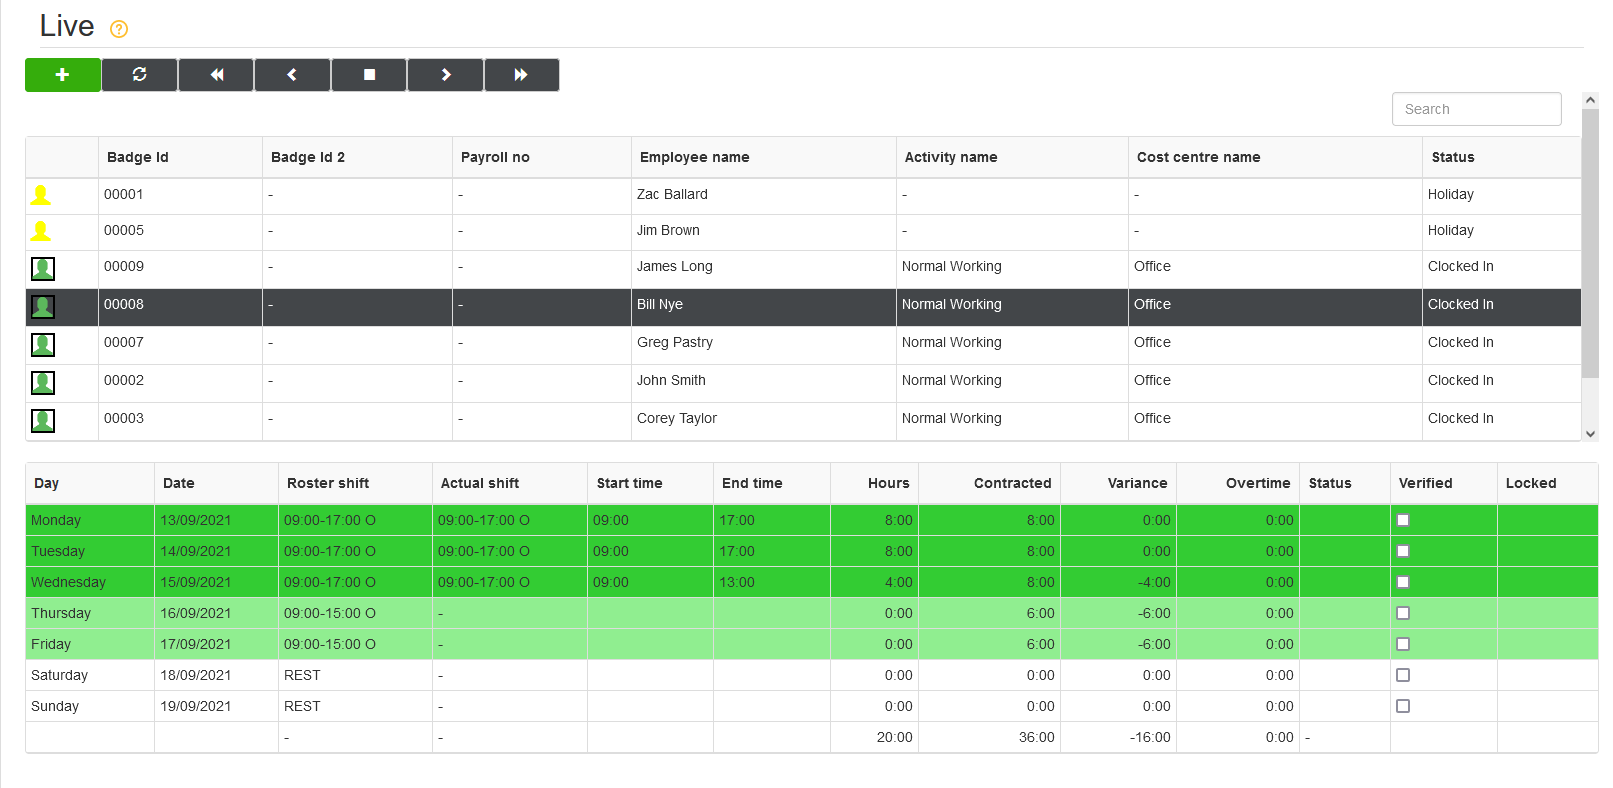Click badge id 00001
Viewport: 1613px width, 788px height.
124,195
